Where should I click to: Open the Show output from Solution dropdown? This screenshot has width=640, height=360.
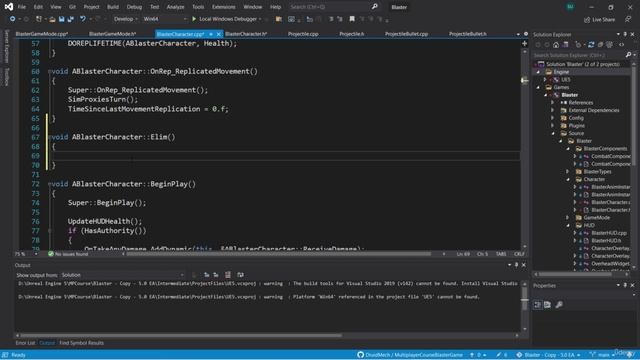coord(122,275)
